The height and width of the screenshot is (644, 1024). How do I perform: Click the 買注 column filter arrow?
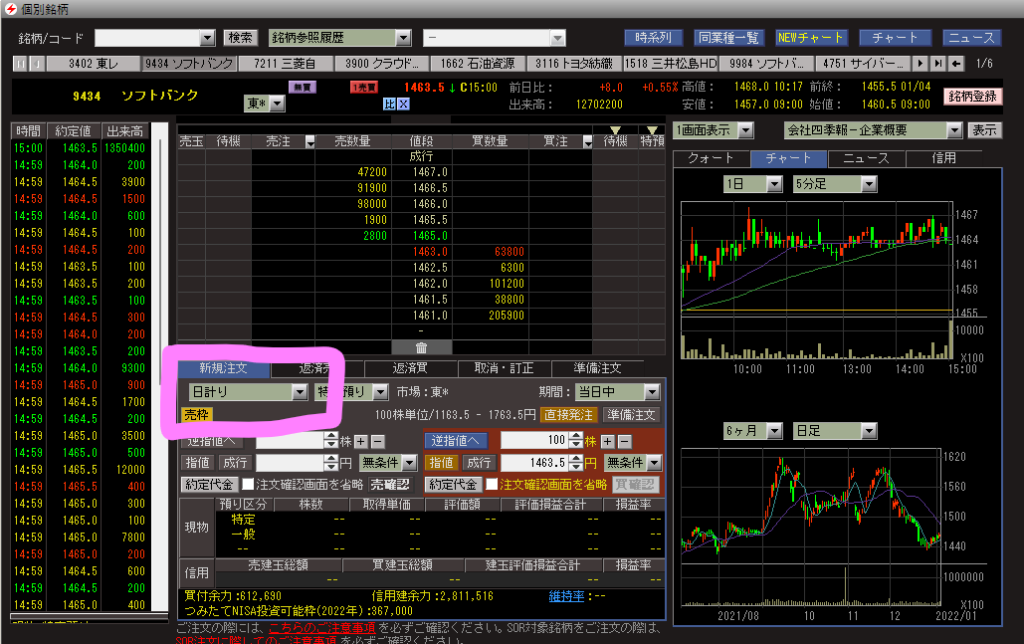pyautogui.click(x=587, y=141)
